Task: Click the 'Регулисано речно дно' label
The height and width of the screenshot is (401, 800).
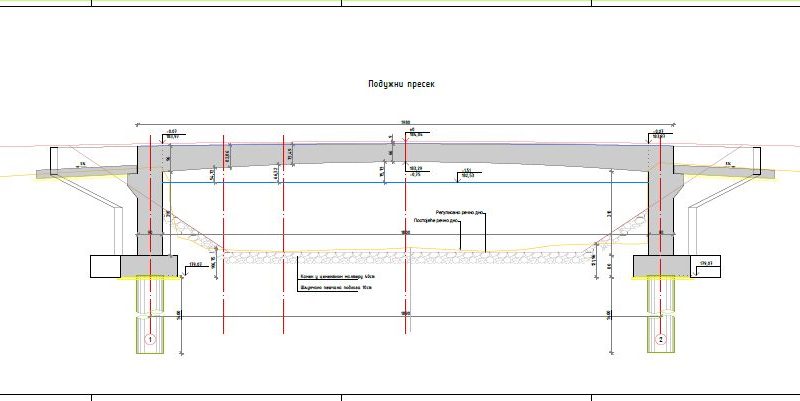Action: click(460, 212)
